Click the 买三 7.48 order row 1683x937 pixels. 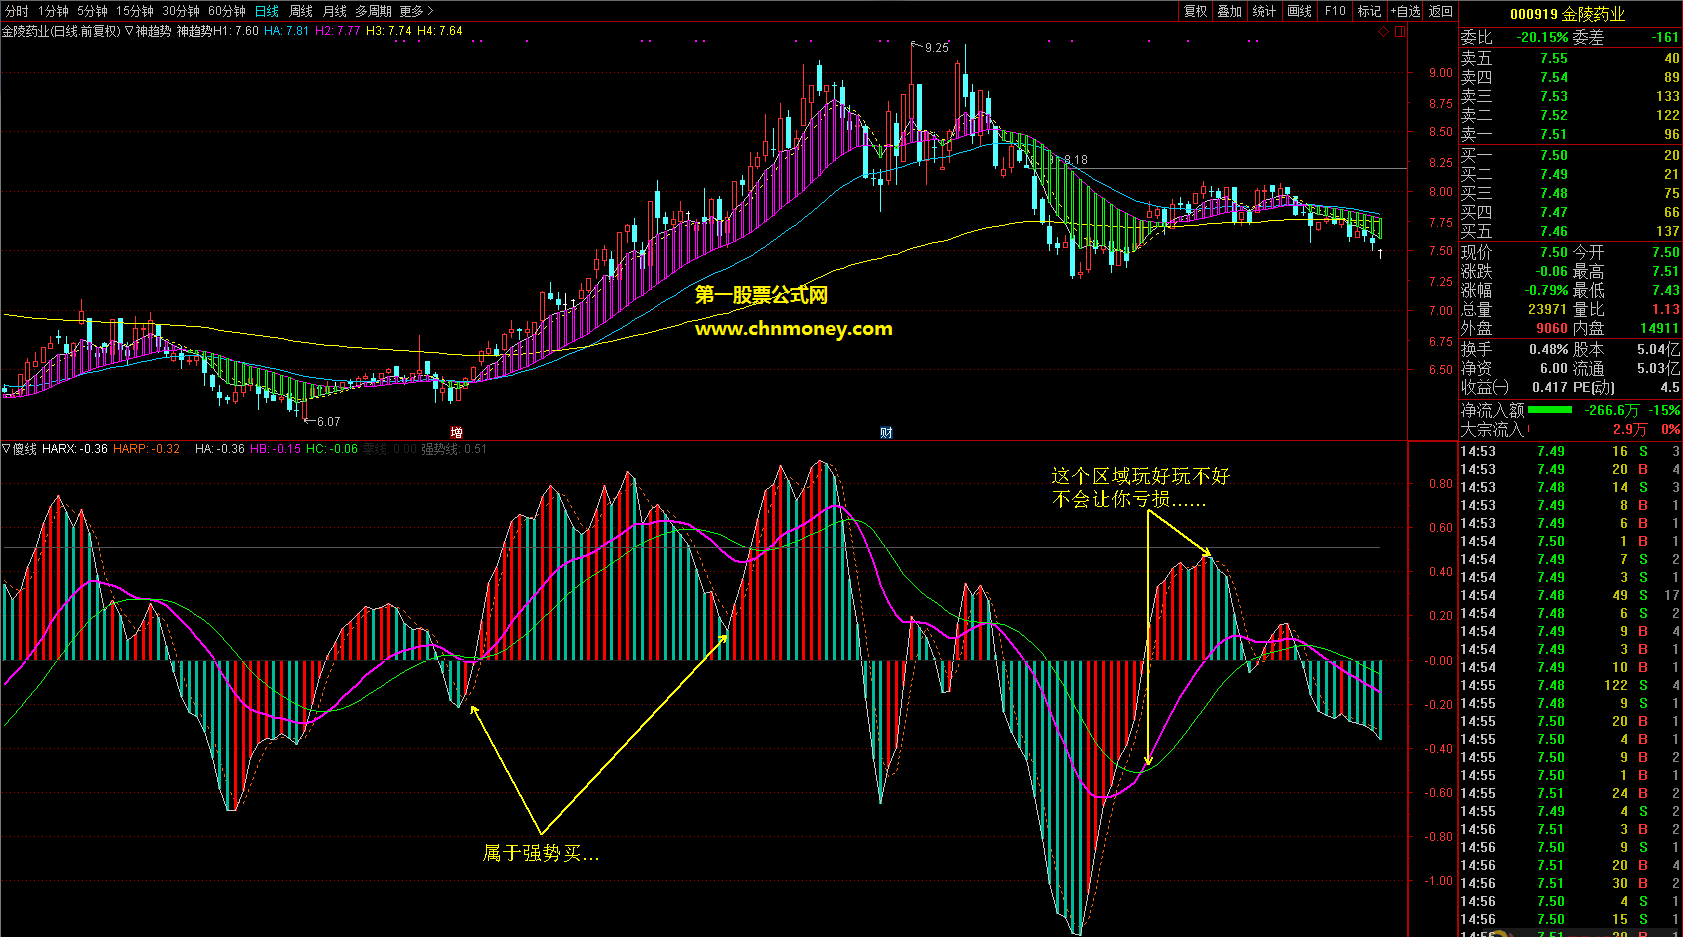click(1569, 194)
